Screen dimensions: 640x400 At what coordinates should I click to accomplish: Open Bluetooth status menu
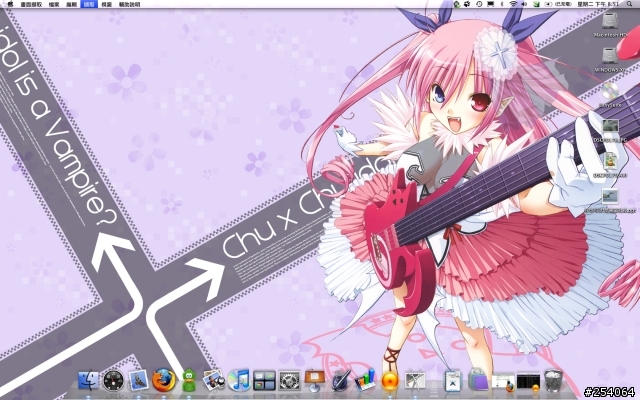(502, 4)
